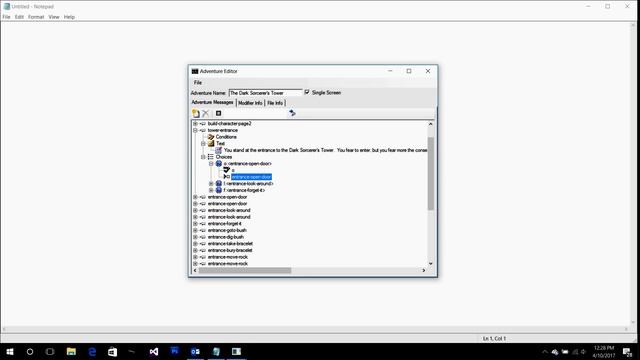The height and width of the screenshot is (360, 640).
Task: Select the Conditions node icon
Action: pyautogui.click(x=211, y=137)
